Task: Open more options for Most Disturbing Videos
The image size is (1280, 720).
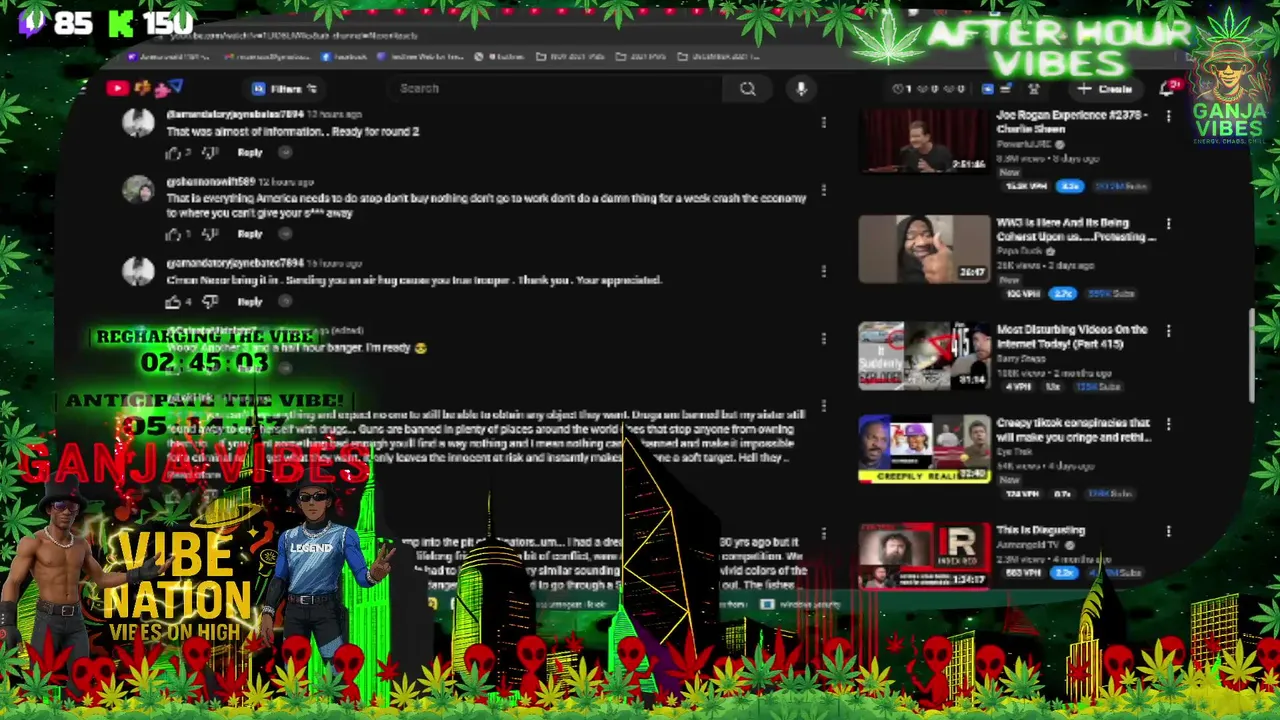Action: [x=1168, y=331]
